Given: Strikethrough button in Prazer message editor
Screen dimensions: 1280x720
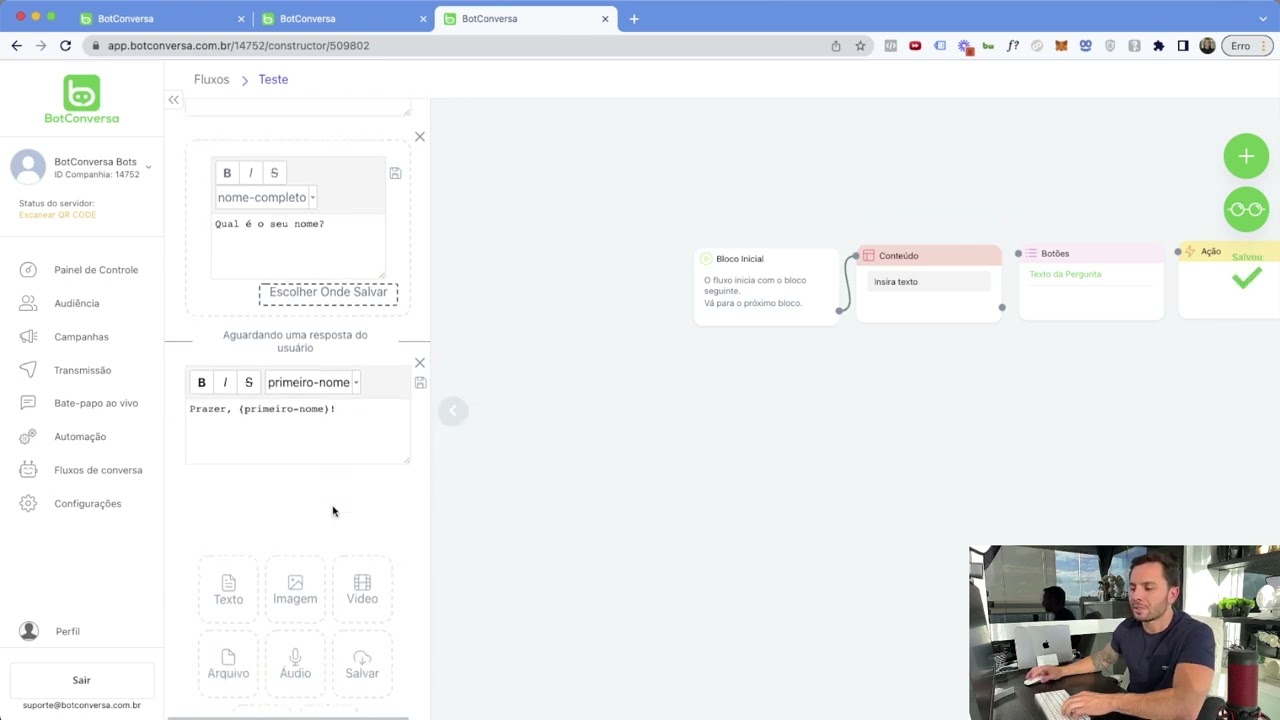Looking at the screenshot, I should 249,382.
